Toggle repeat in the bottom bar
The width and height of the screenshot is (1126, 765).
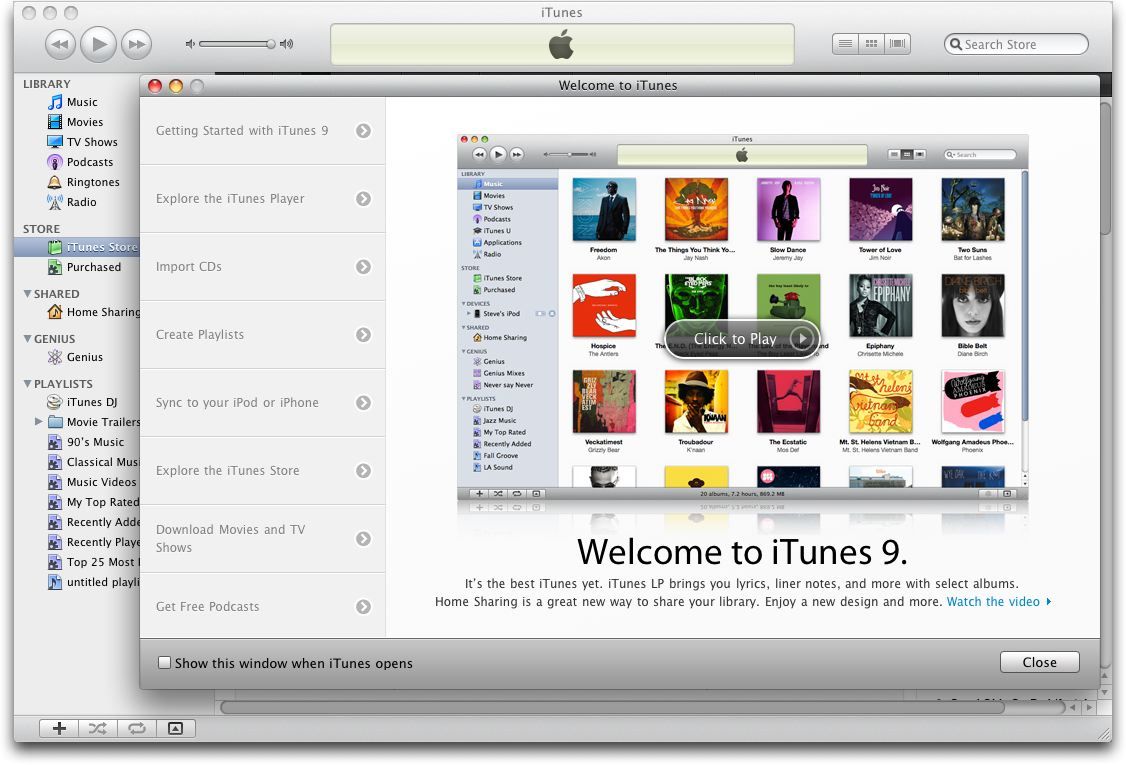click(x=136, y=728)
